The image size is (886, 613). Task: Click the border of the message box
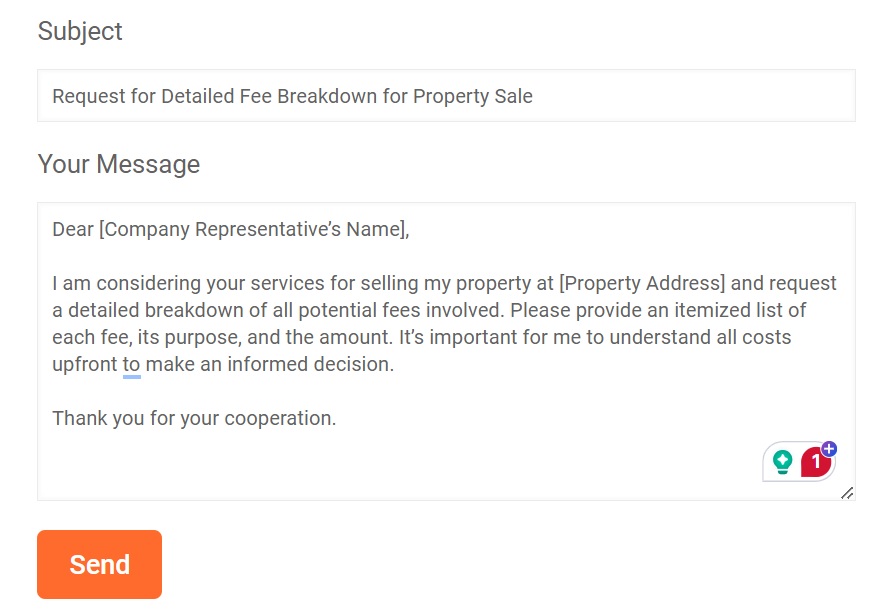tap(445, 203)
